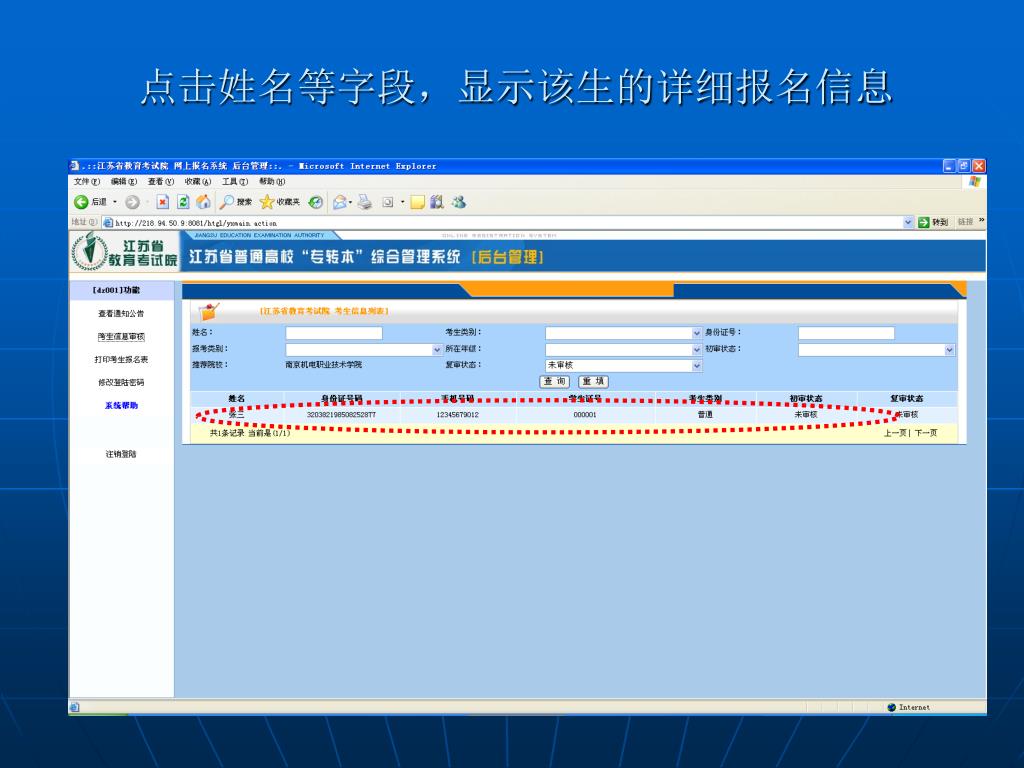Click the address bar URL field
The height and width of the screenshot is (768, 1024).
tap(508, 223)
